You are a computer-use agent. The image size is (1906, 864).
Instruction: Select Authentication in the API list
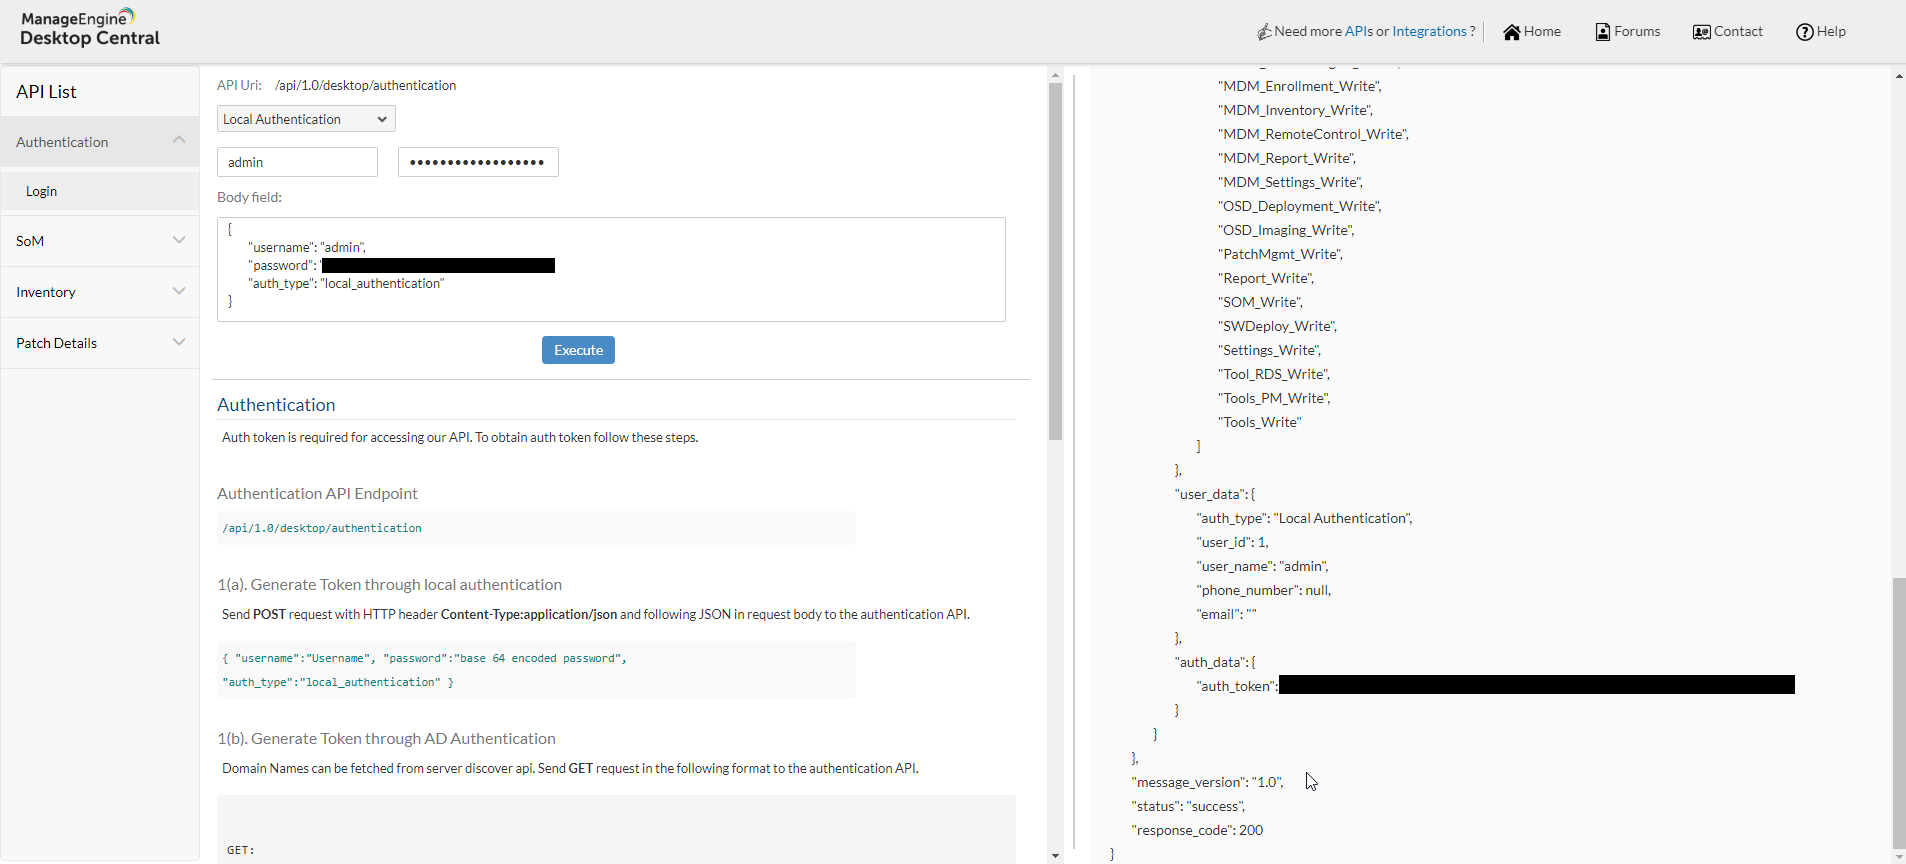100,142
